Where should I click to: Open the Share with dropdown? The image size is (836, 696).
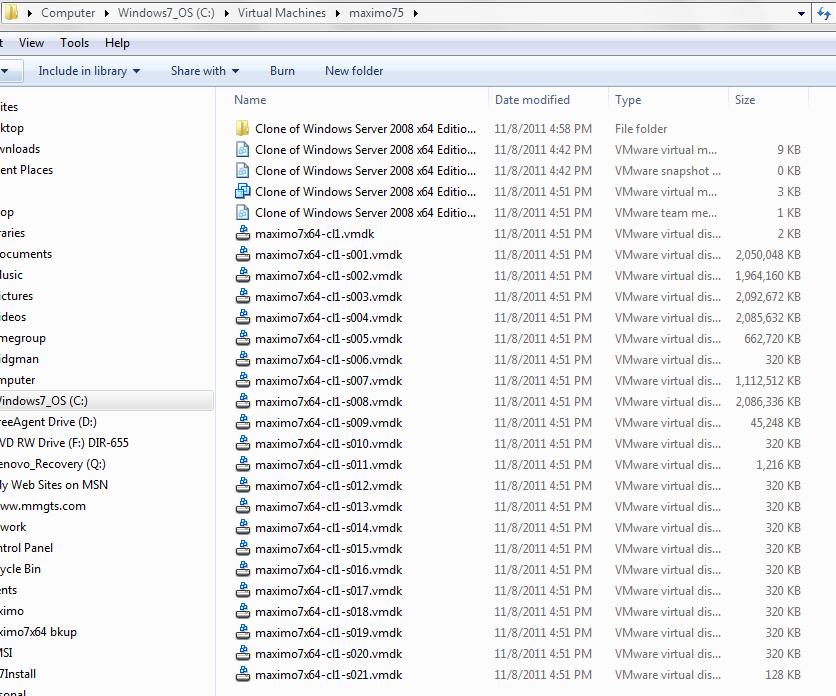point(204,71)
